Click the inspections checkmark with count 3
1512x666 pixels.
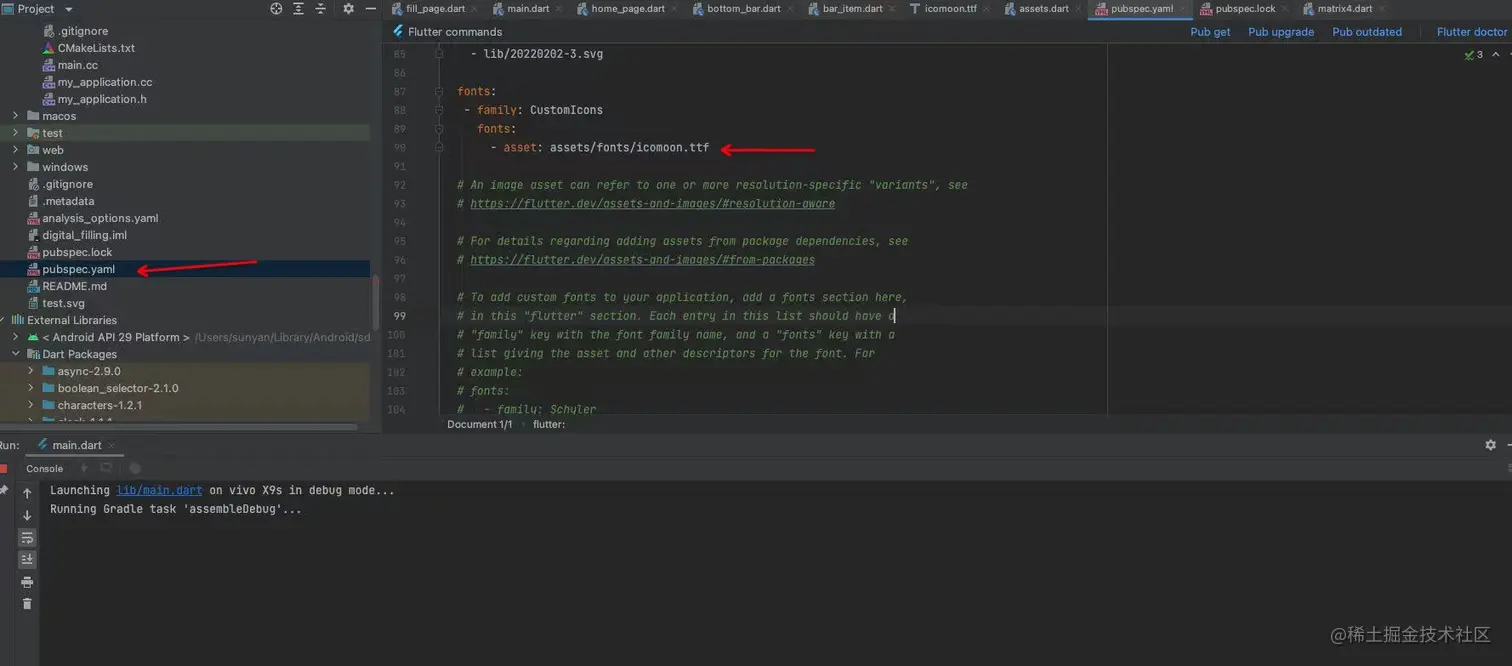pyautogui.click(x=1474, y=55)
